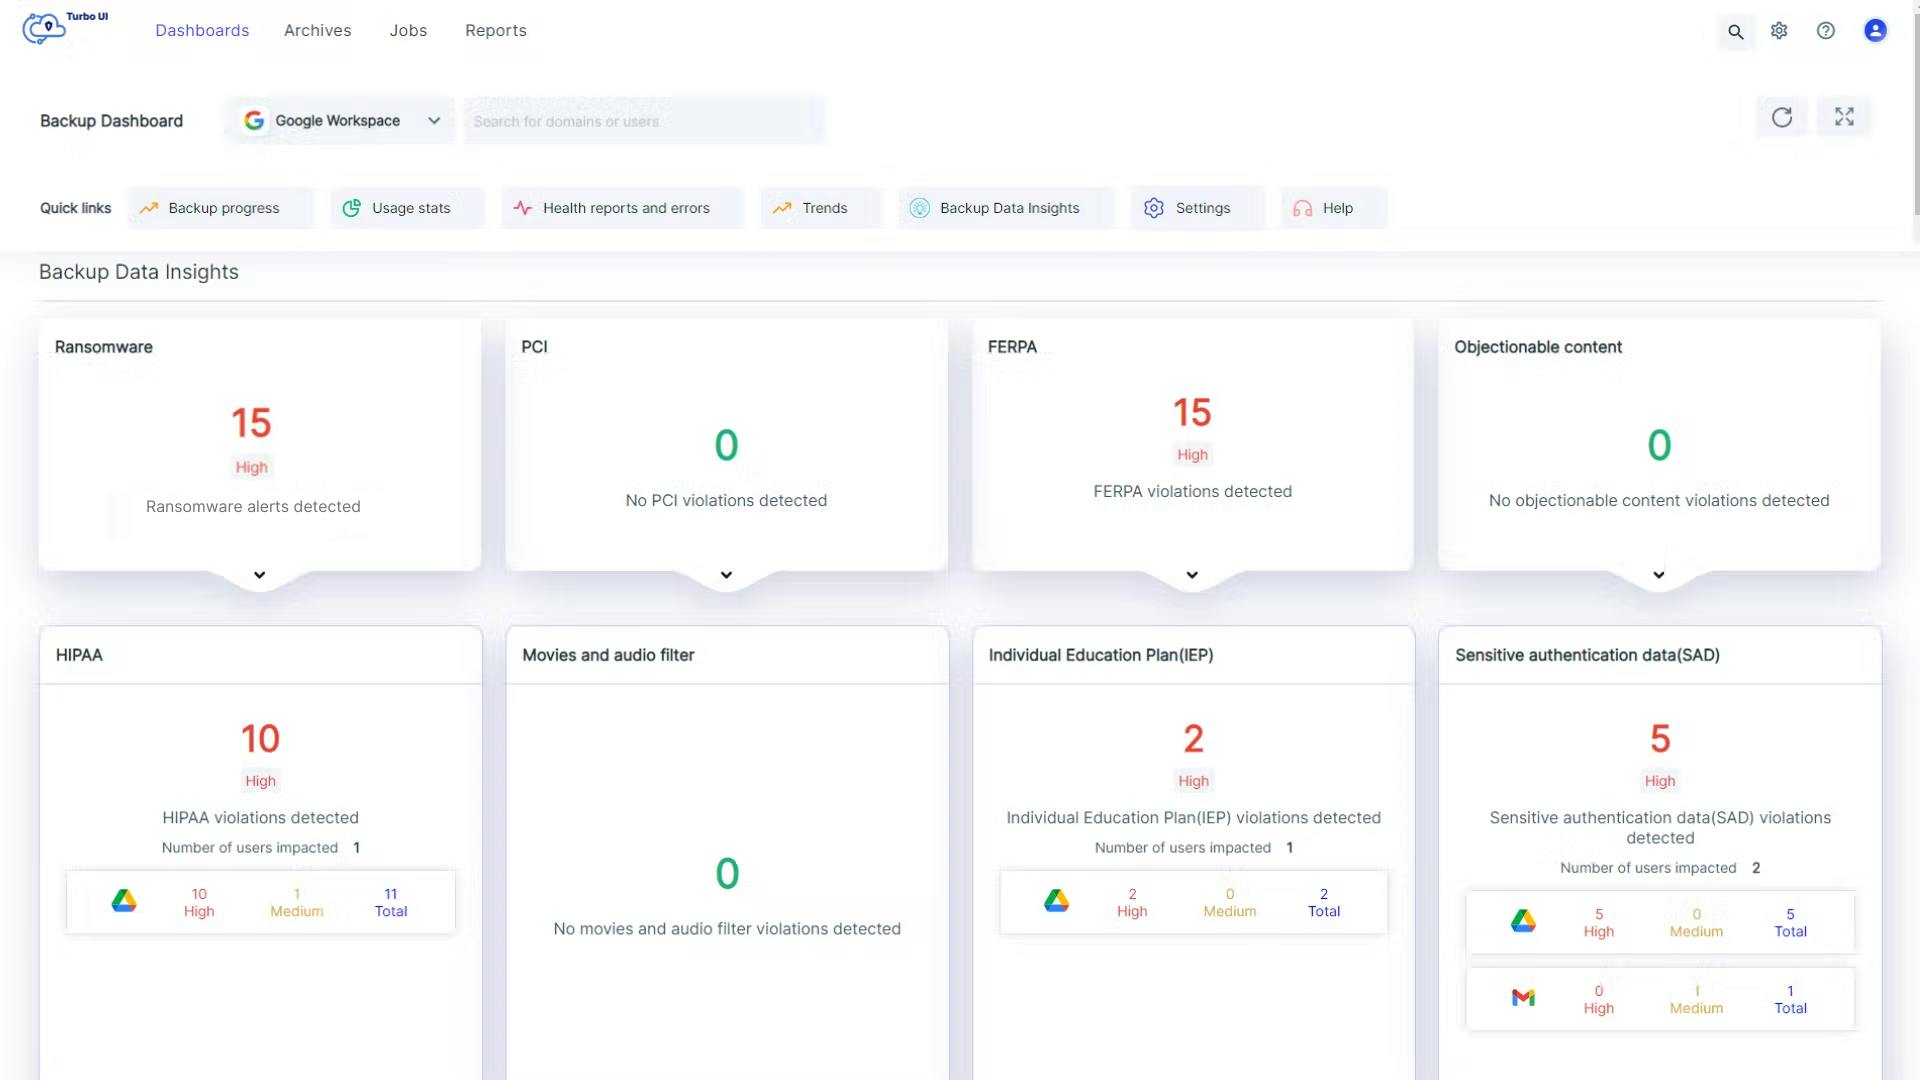Toggle fullscreen expand icon
This screenshot has height=1080, width=1920.
(1844, 118)
